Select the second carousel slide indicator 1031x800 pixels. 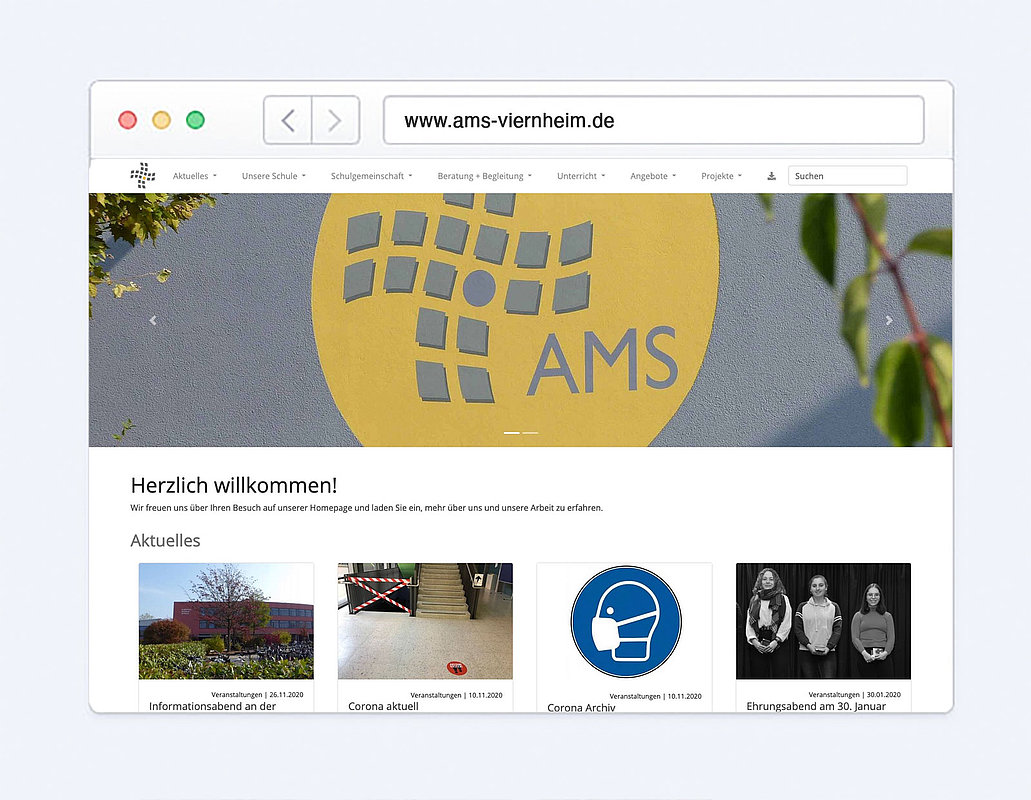pos(530,433)
